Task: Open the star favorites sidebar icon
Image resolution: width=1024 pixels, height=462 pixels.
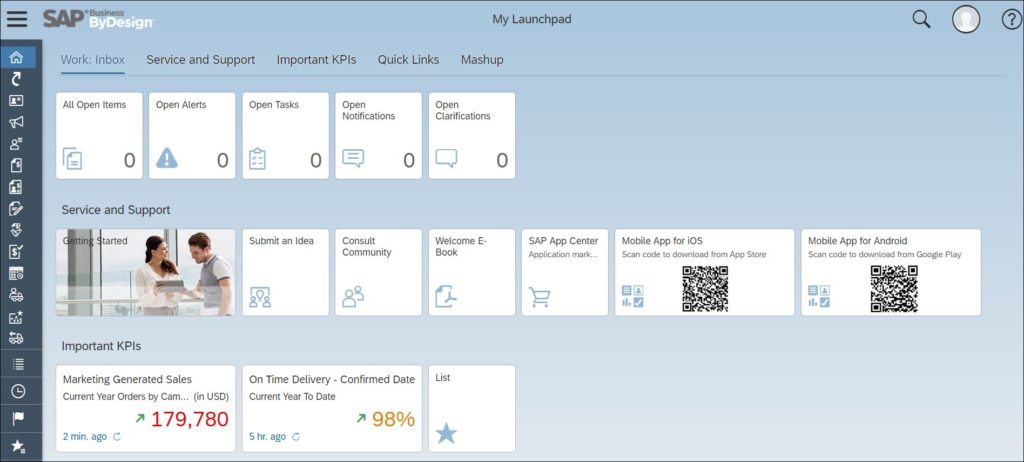Action: (18, 446)
